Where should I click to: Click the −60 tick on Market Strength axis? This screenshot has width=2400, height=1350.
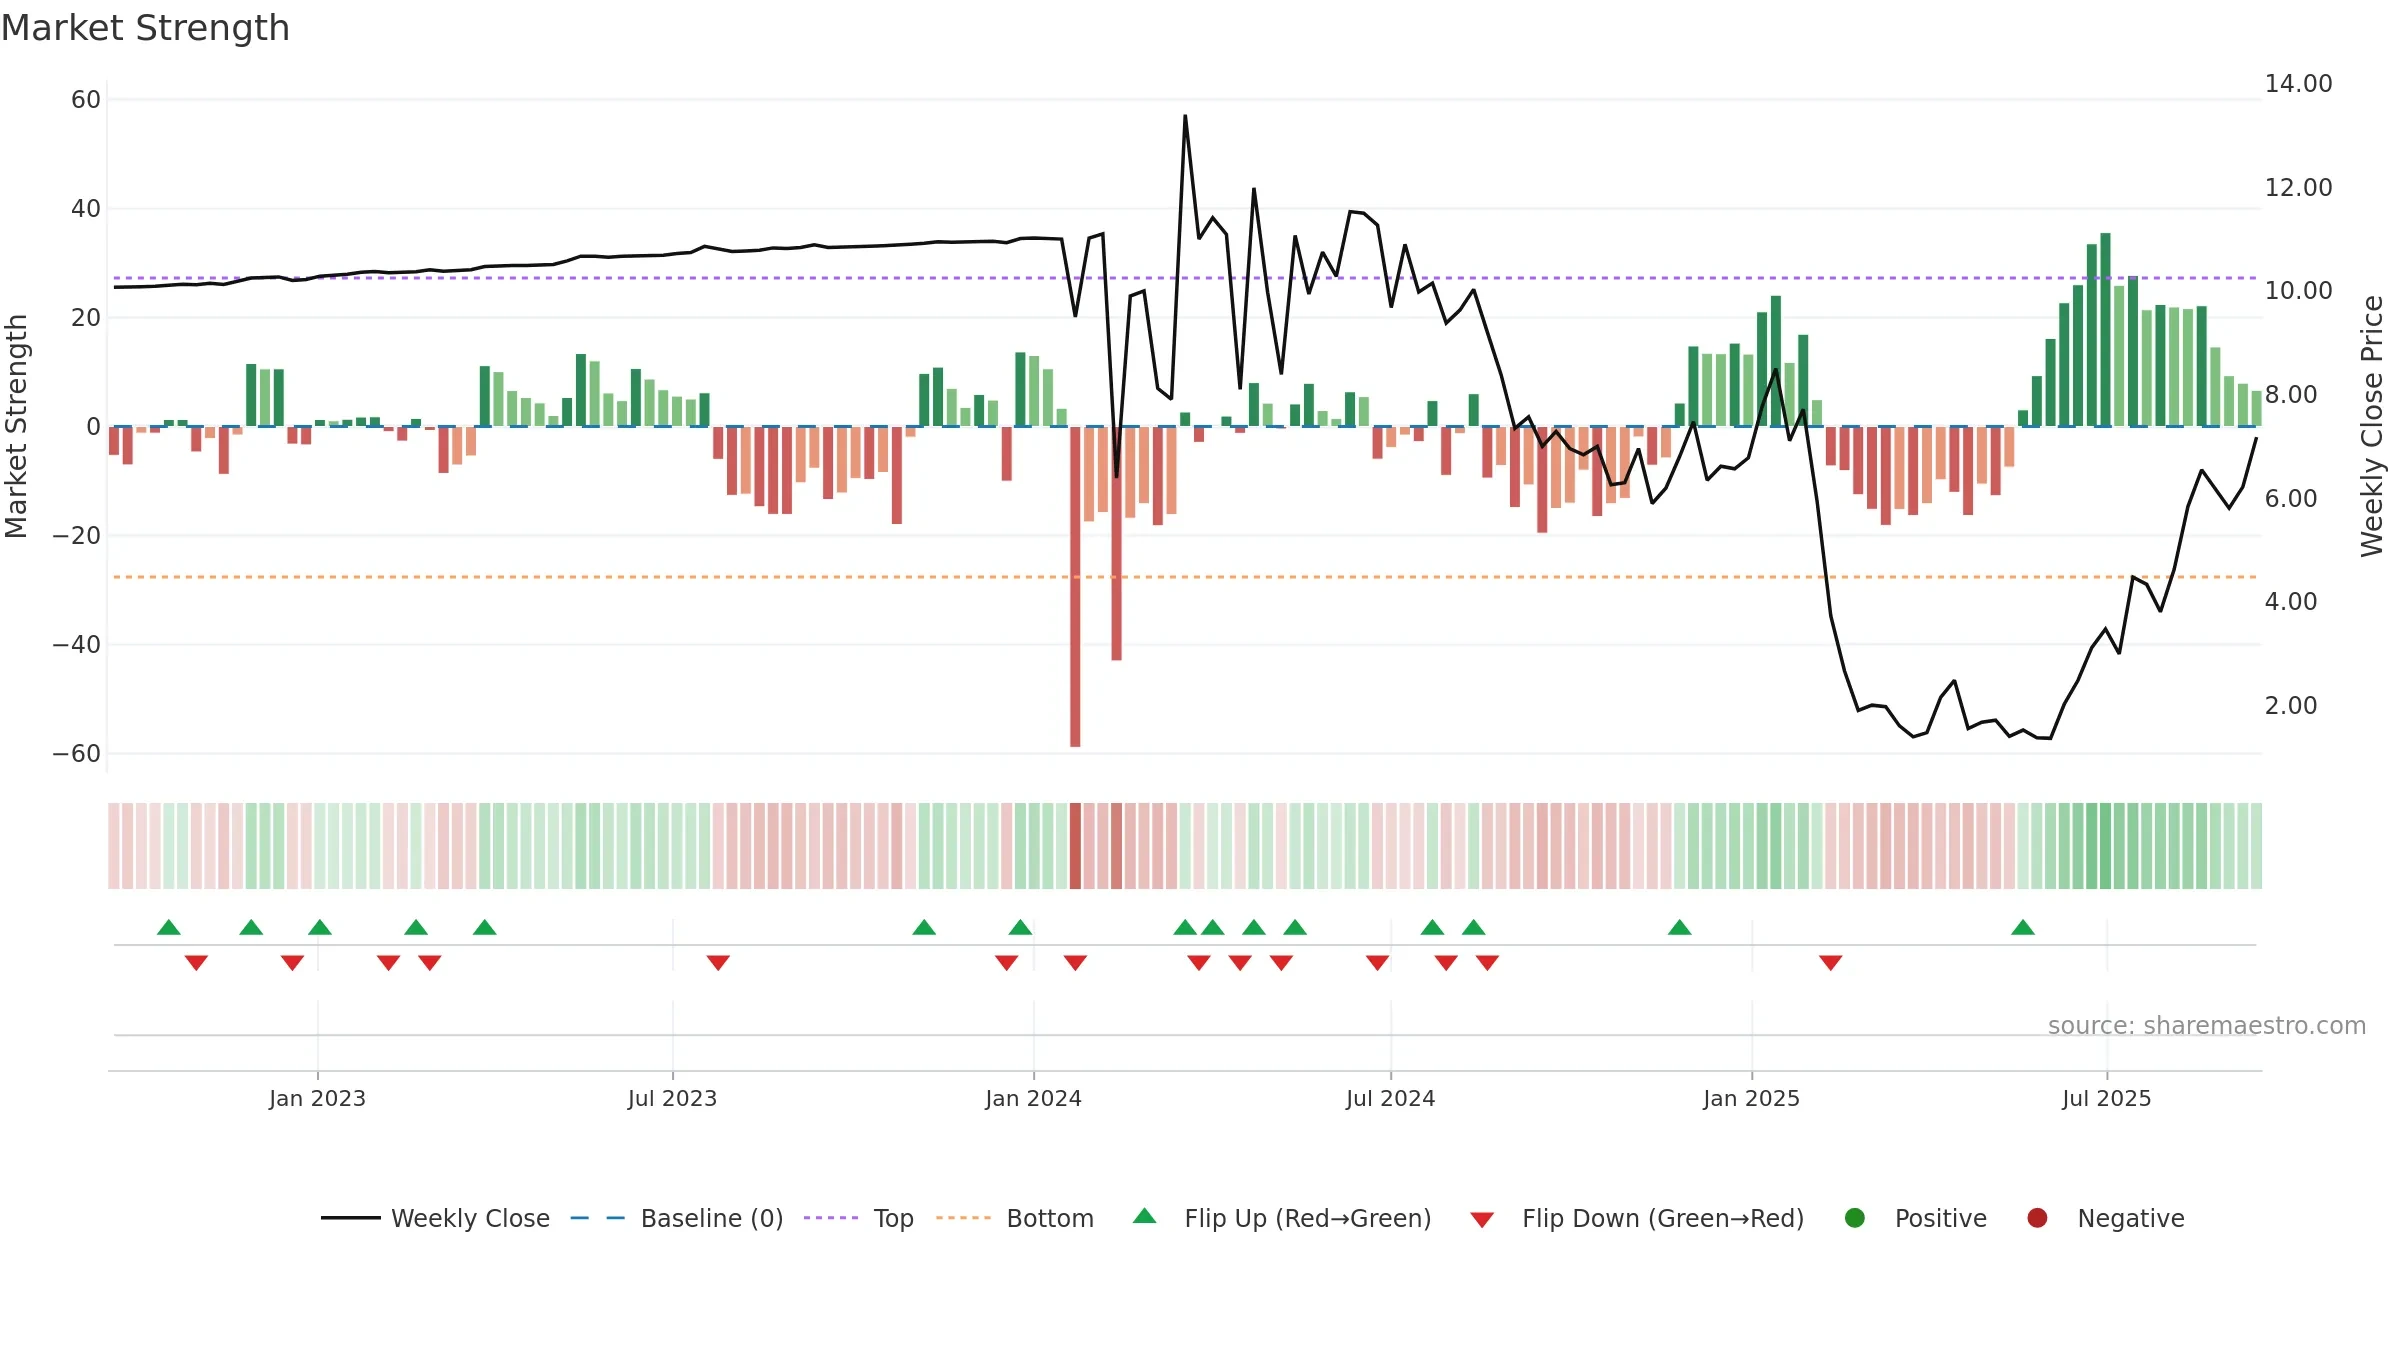pos(77,754)
